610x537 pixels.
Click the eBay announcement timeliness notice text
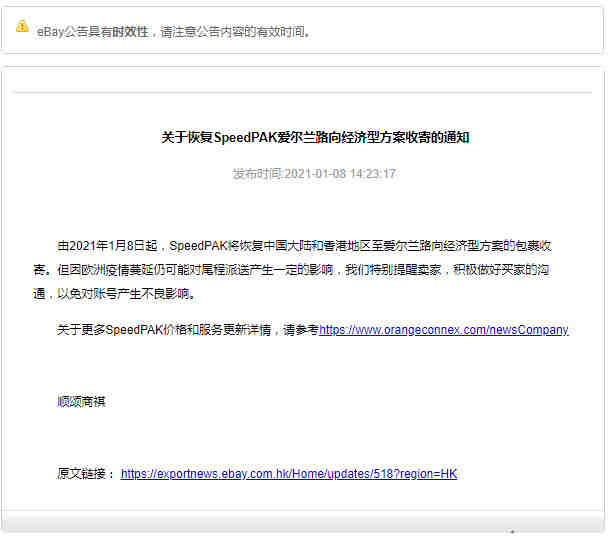coord(173,32)
